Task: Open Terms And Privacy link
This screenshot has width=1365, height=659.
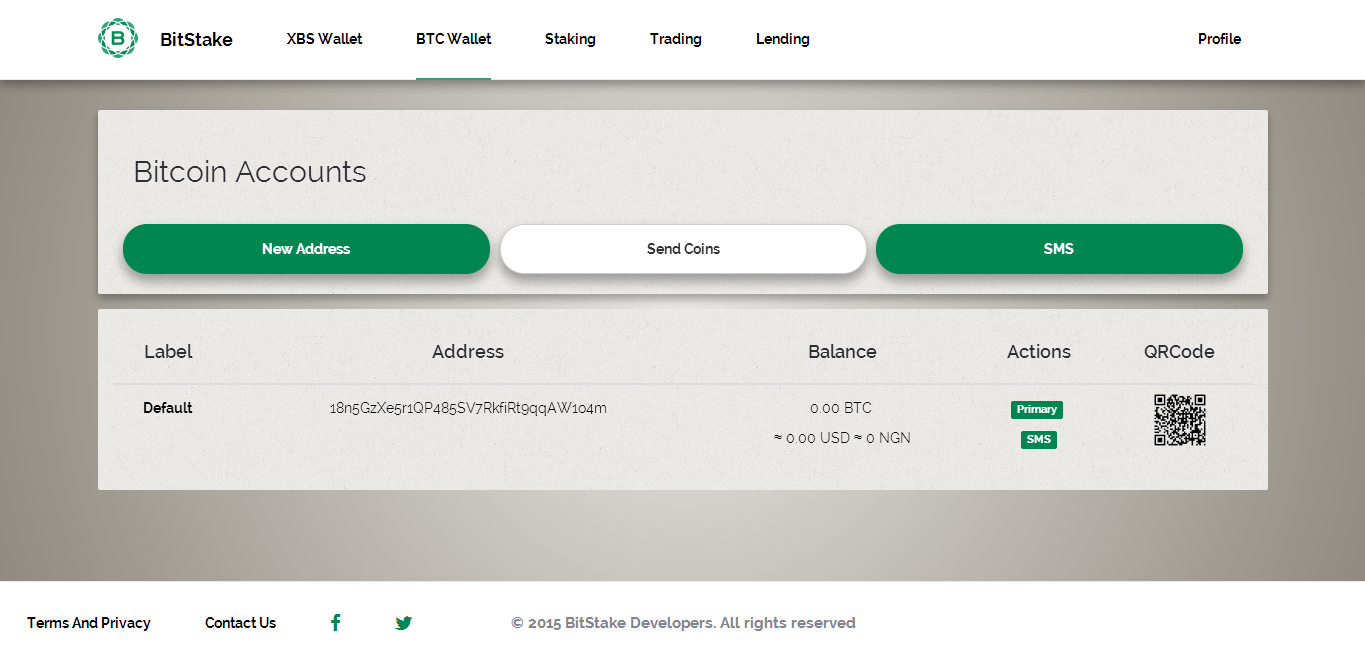Action: [x=89, y=623]
